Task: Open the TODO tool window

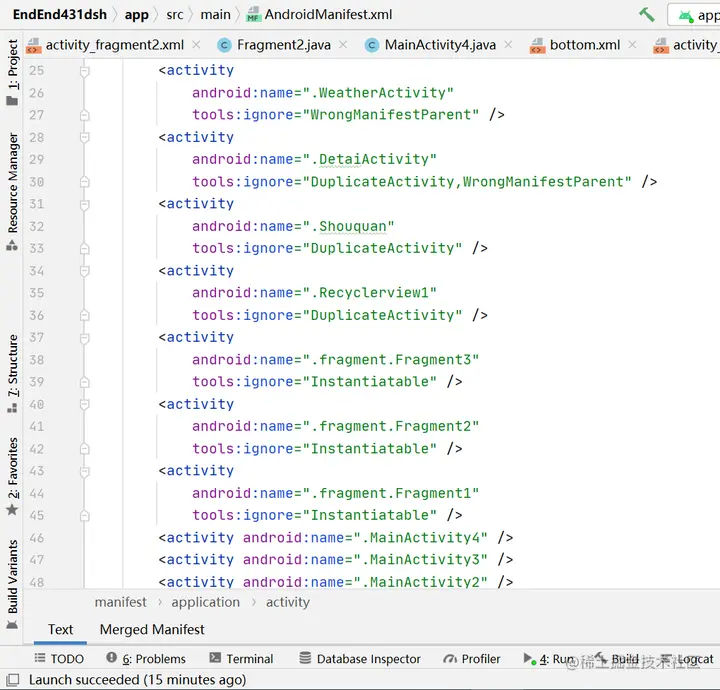Action: [59, 659]
